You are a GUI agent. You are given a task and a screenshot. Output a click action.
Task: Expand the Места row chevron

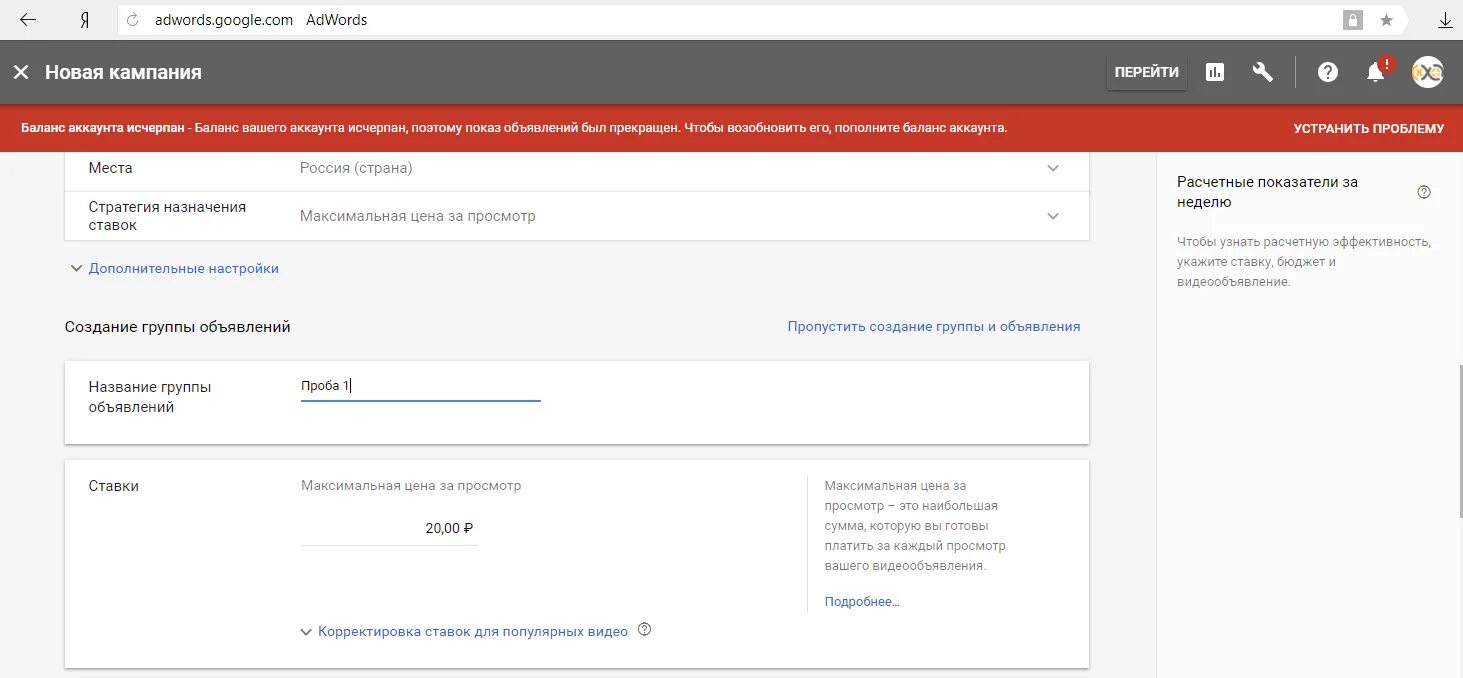pyautogui.click(x=1053, y=168)
